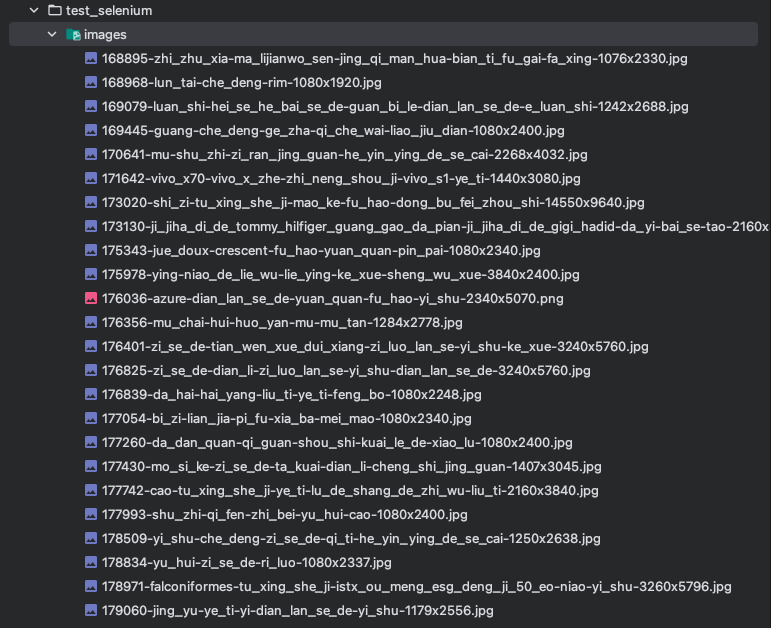Click file icon beside 168968-lun_tai-che_deng
This screenshot has height=628, width=771.
(91, 83)
